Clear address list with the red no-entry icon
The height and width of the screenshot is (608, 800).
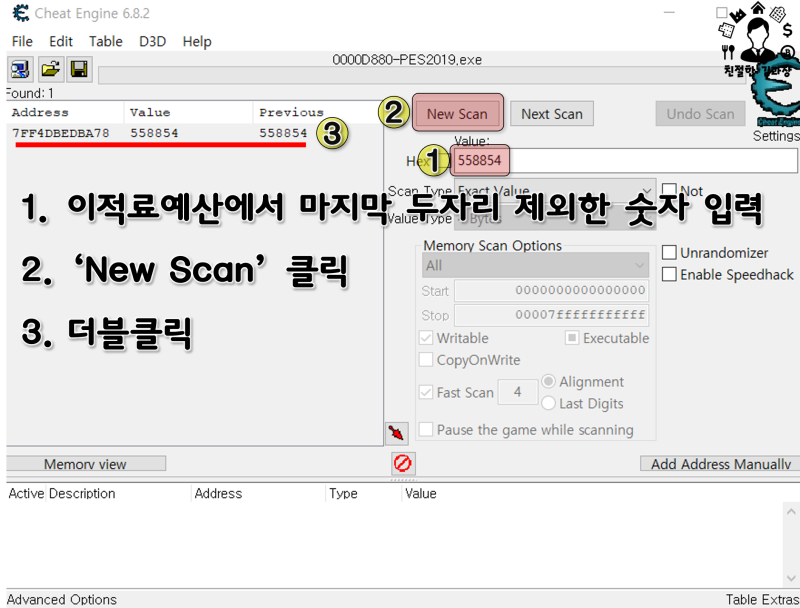click(403, 463)
